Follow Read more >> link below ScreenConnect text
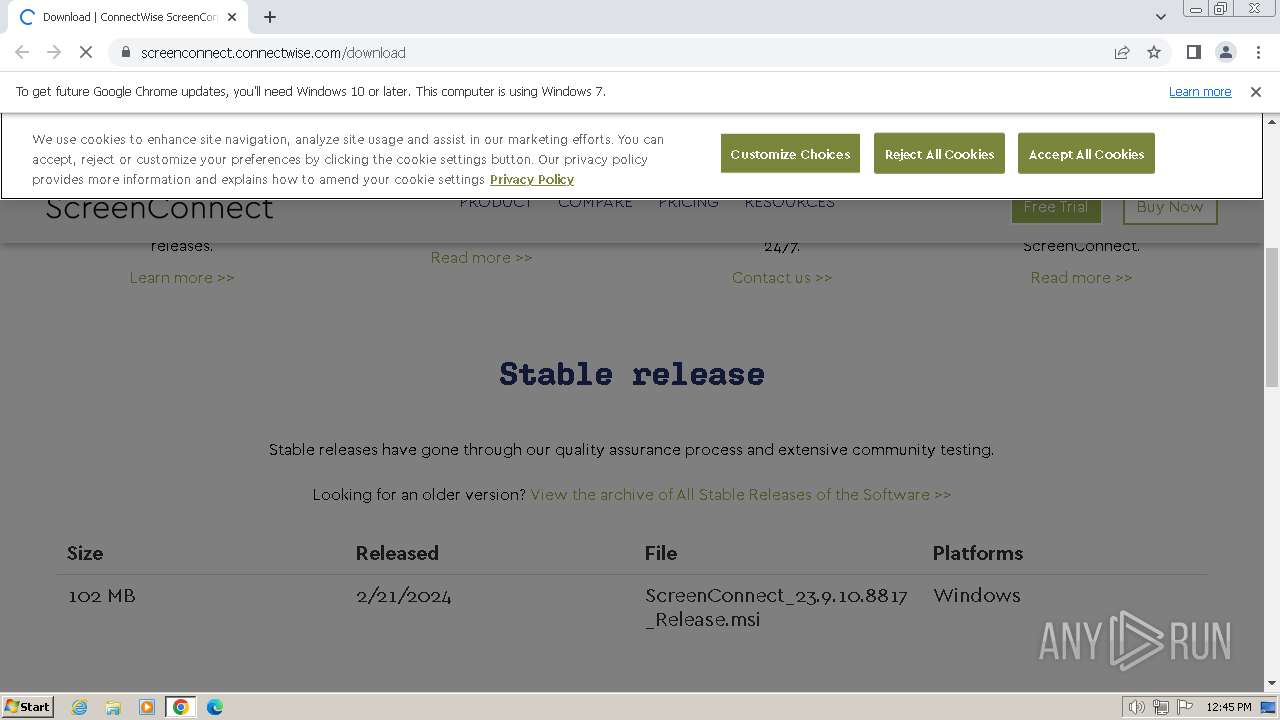Image resolution: width=1280 pixels, height=720 pixels. pos(1081,278)
